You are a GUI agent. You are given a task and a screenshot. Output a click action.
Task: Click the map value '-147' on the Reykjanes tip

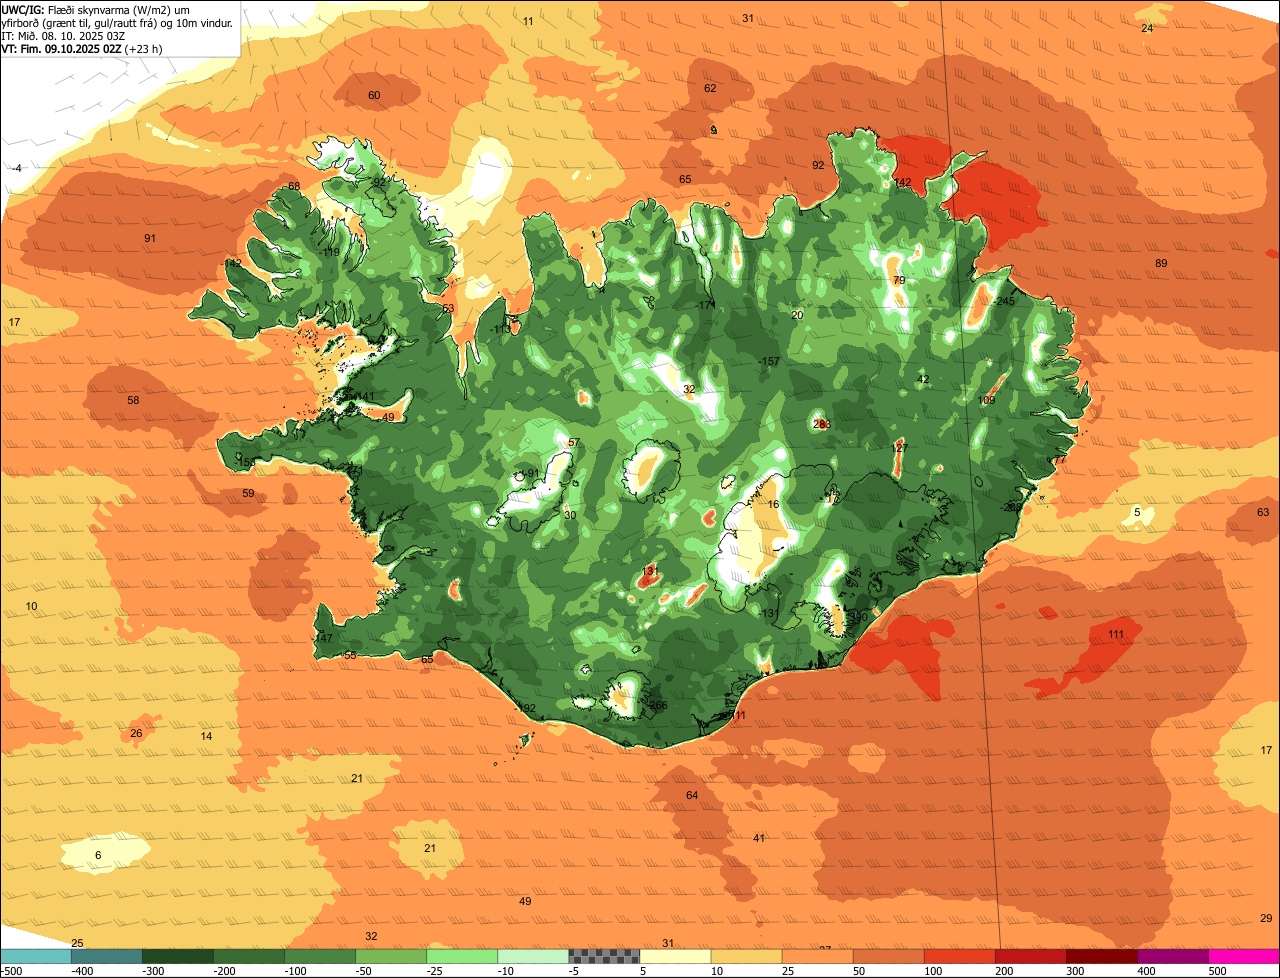(321, 638)
